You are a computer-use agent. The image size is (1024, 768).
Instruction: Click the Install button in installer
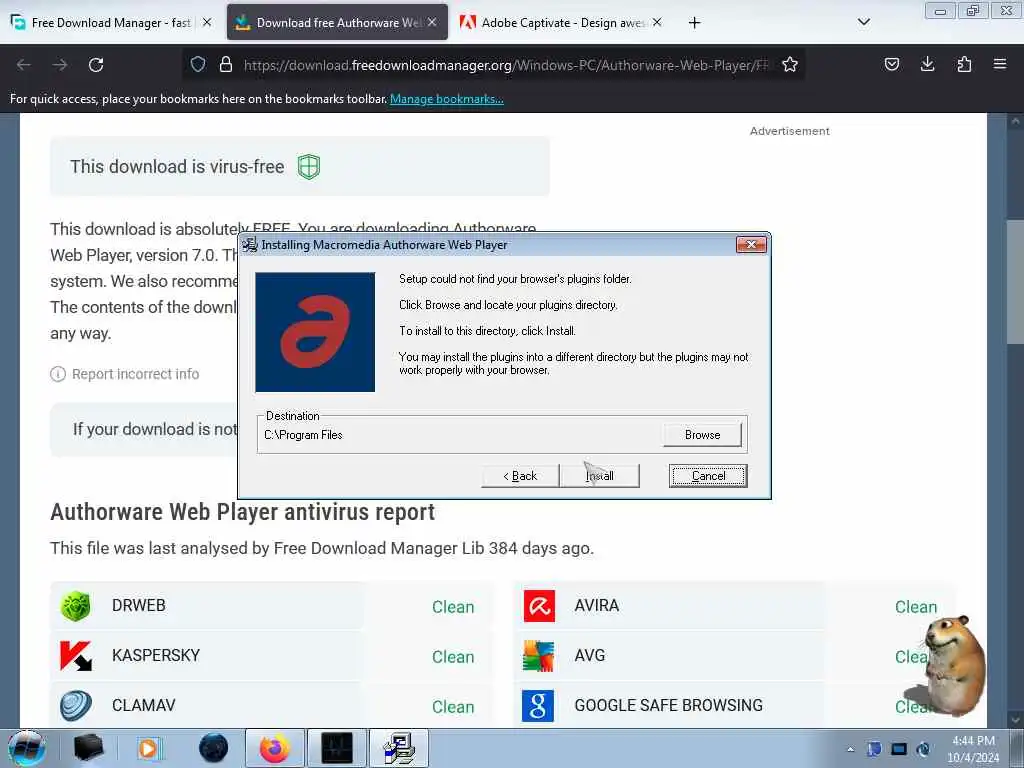tap(600, 476)
